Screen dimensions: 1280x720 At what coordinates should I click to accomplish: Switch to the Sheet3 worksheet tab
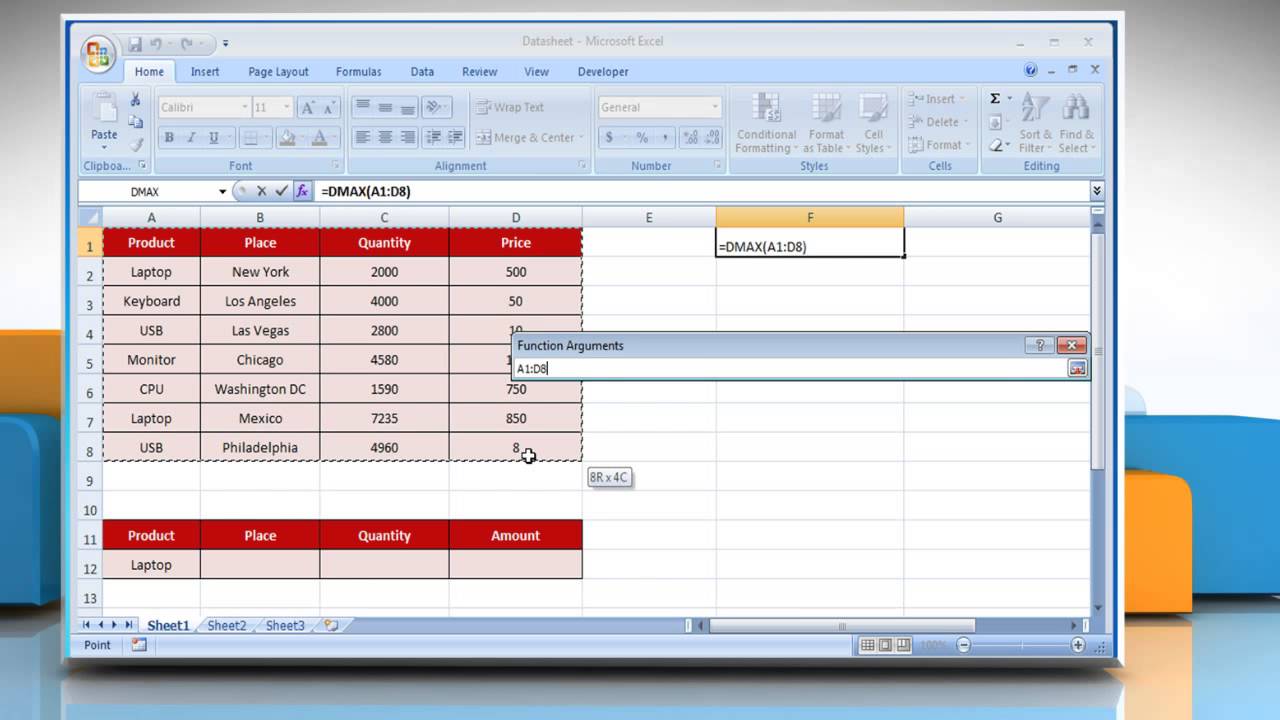point(285,626)
